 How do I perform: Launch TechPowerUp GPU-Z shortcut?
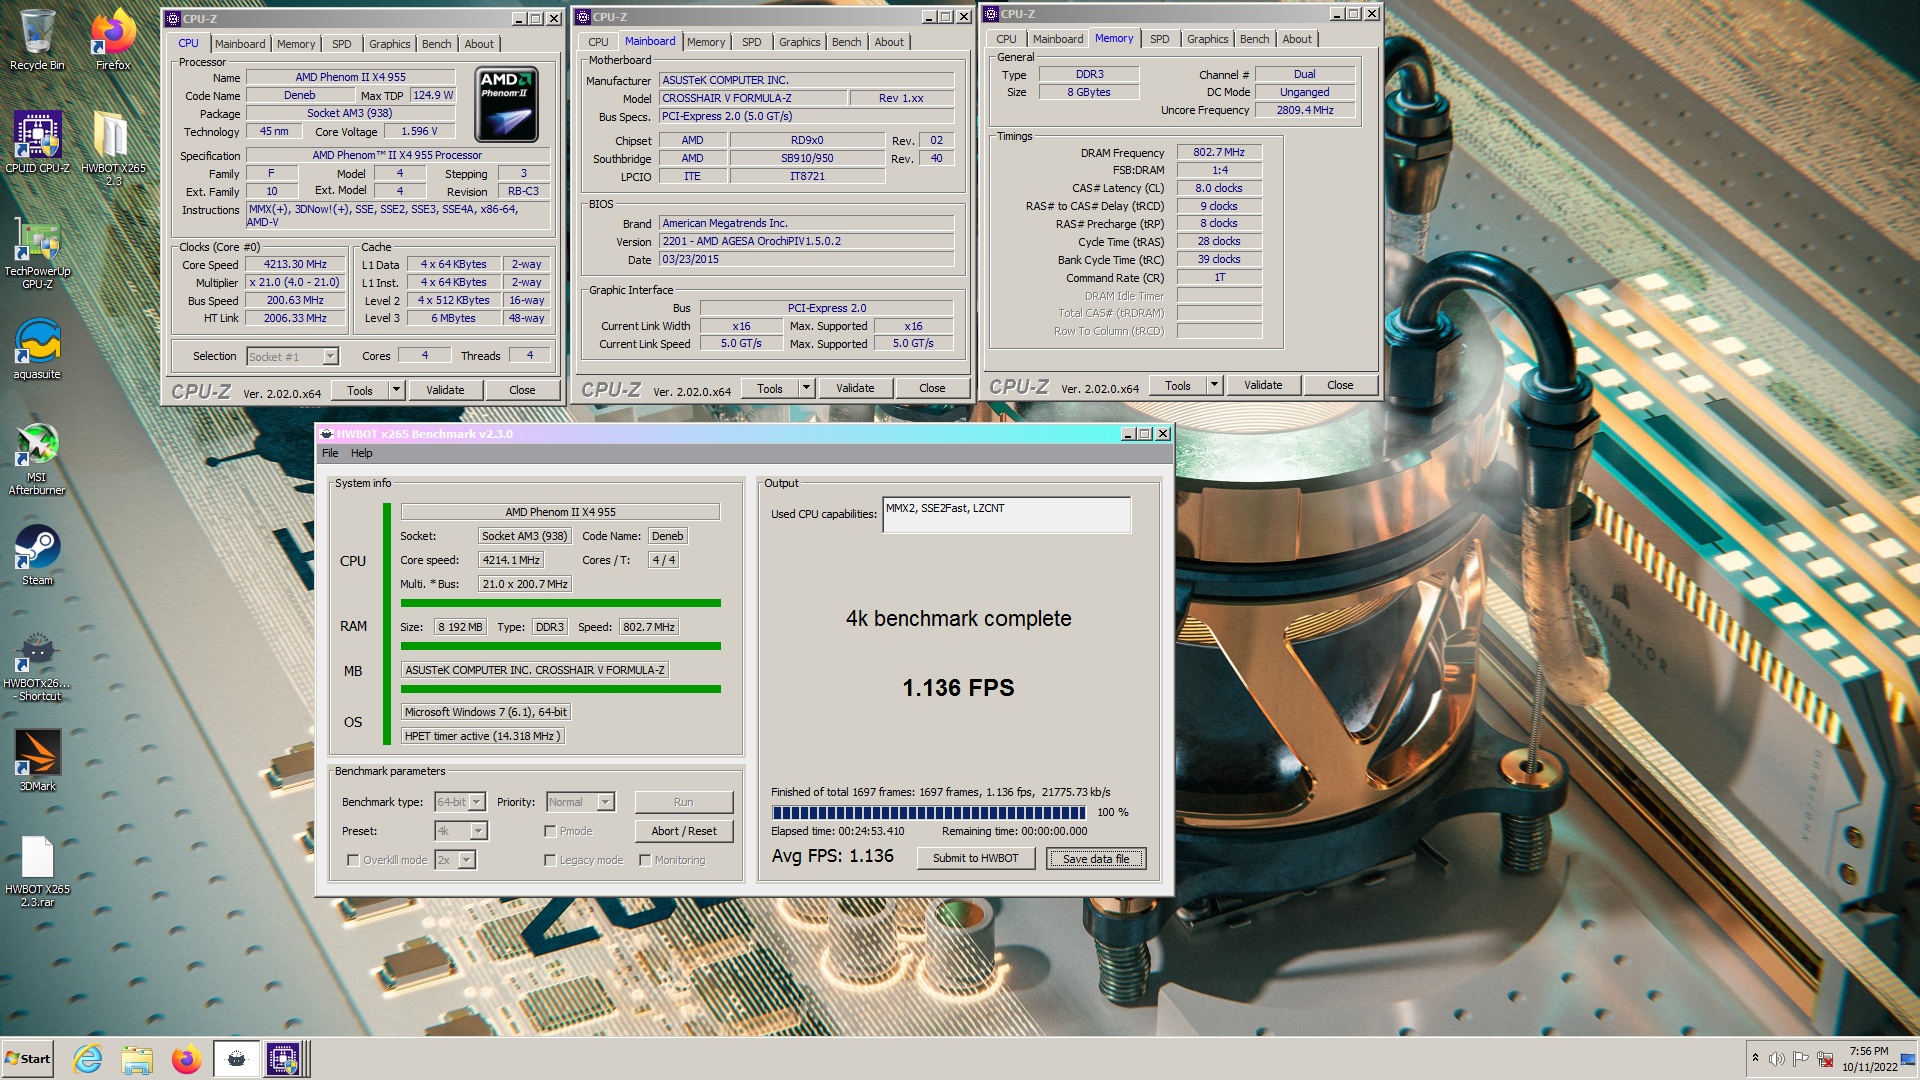click(37, 256)
